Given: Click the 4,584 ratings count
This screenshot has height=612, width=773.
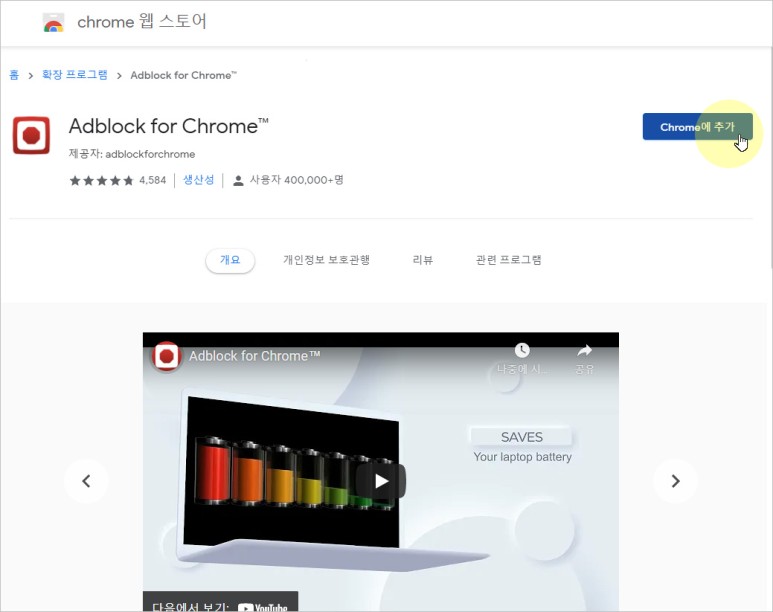Looking at the screenshot, I should [152, 180].
